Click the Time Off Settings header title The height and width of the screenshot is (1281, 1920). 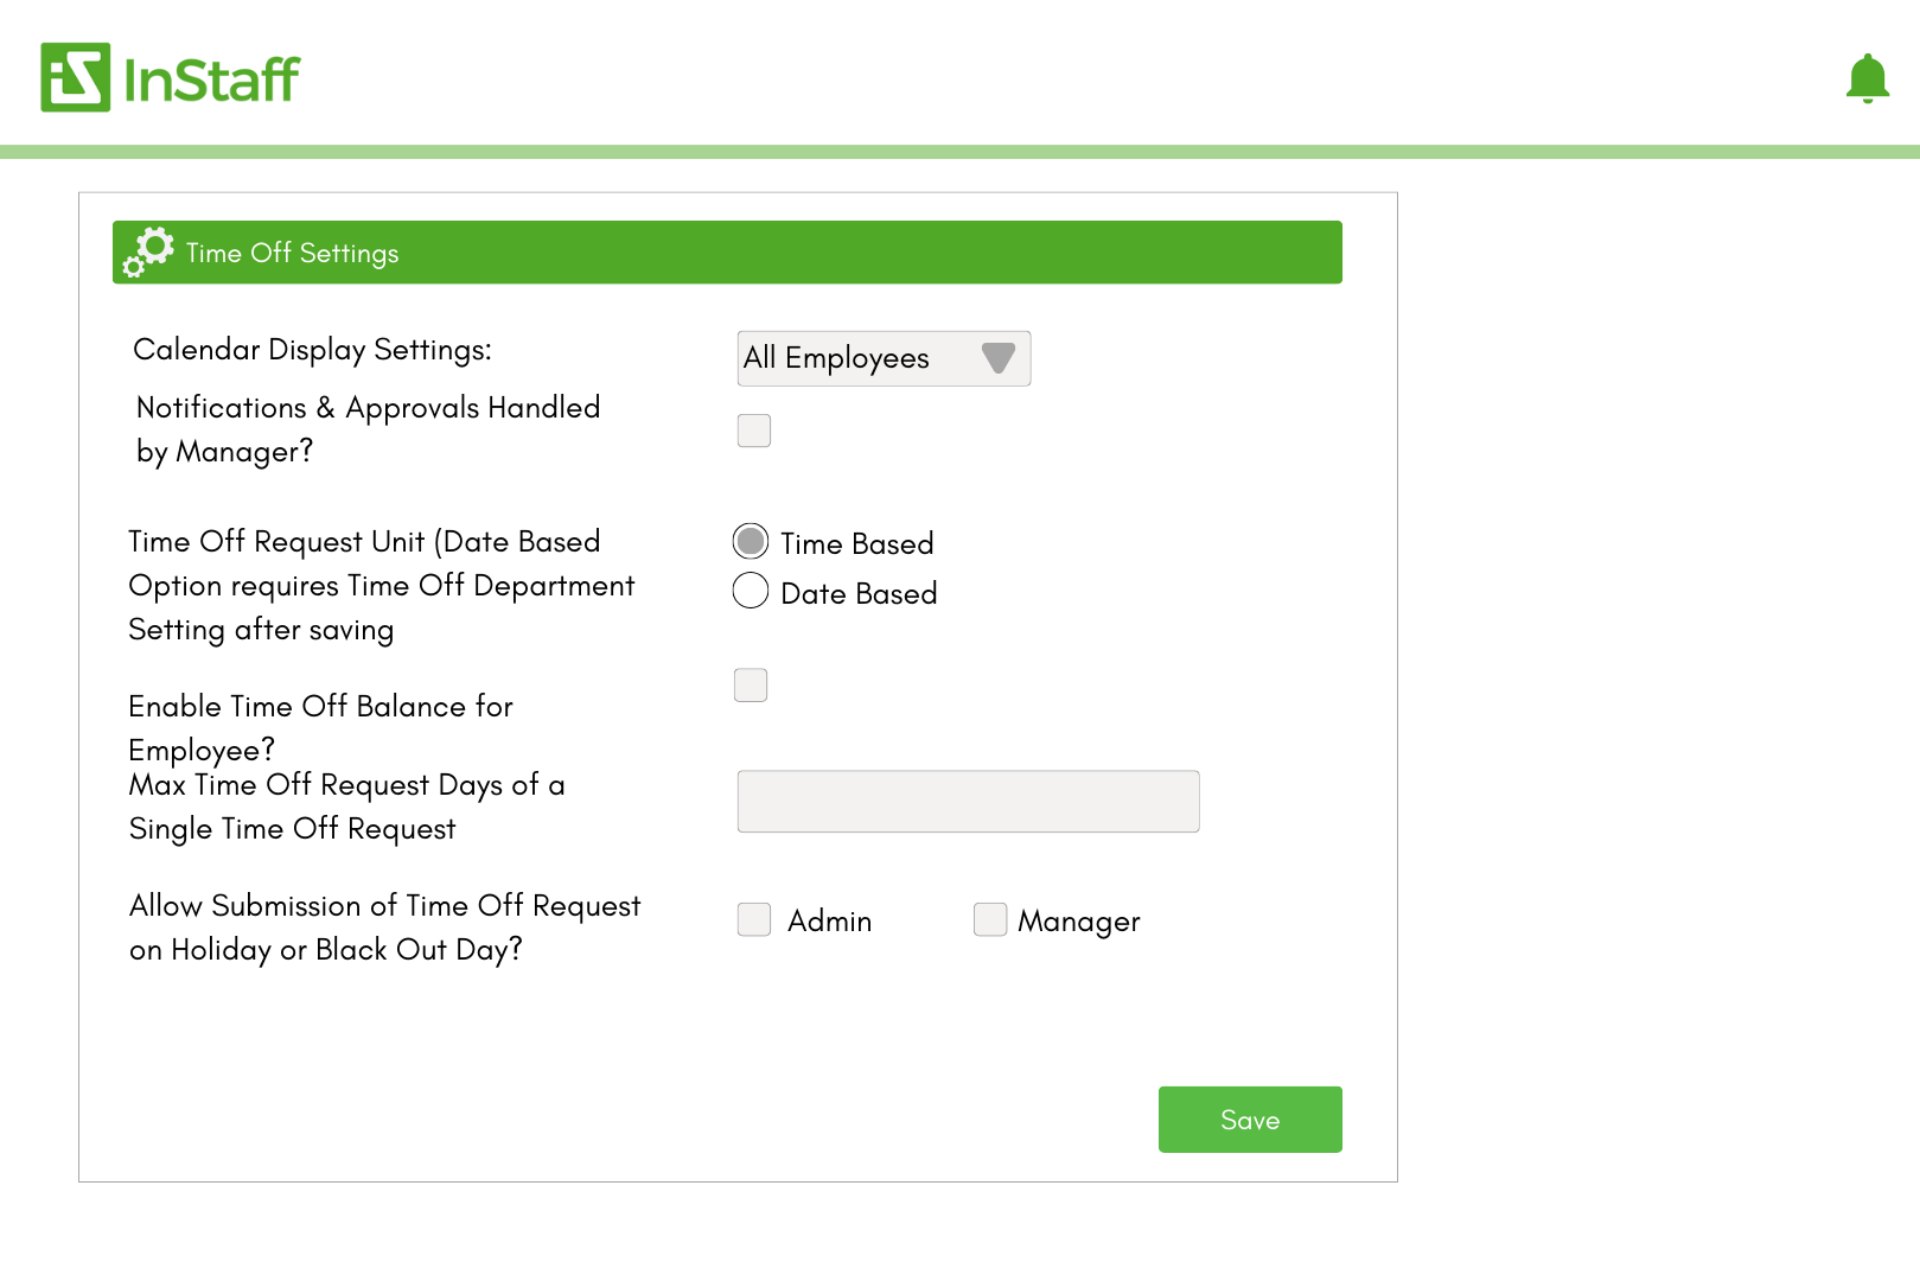click(292, 253)
